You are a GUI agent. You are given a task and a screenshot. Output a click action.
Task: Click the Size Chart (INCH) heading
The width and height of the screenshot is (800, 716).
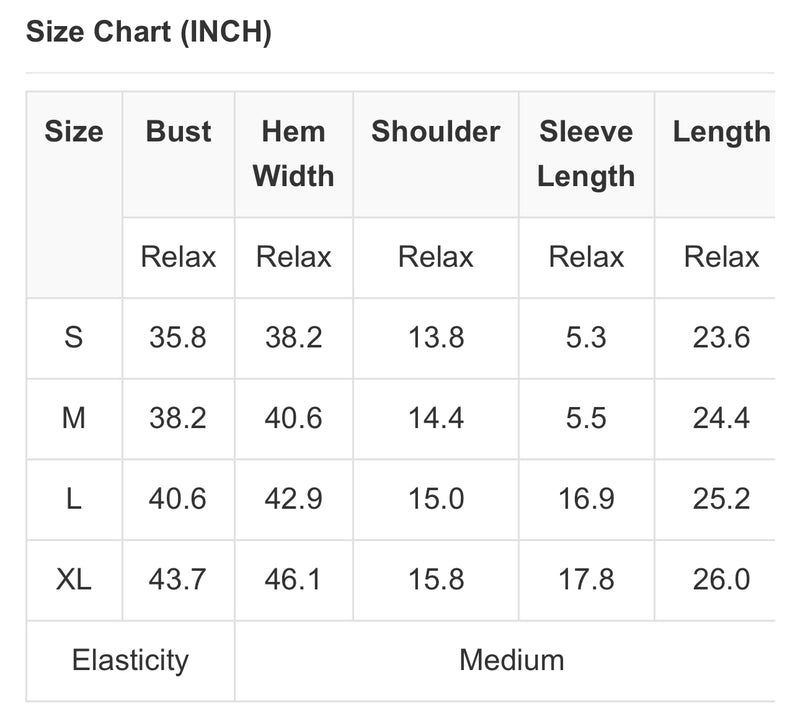click(x=148, y=32)
